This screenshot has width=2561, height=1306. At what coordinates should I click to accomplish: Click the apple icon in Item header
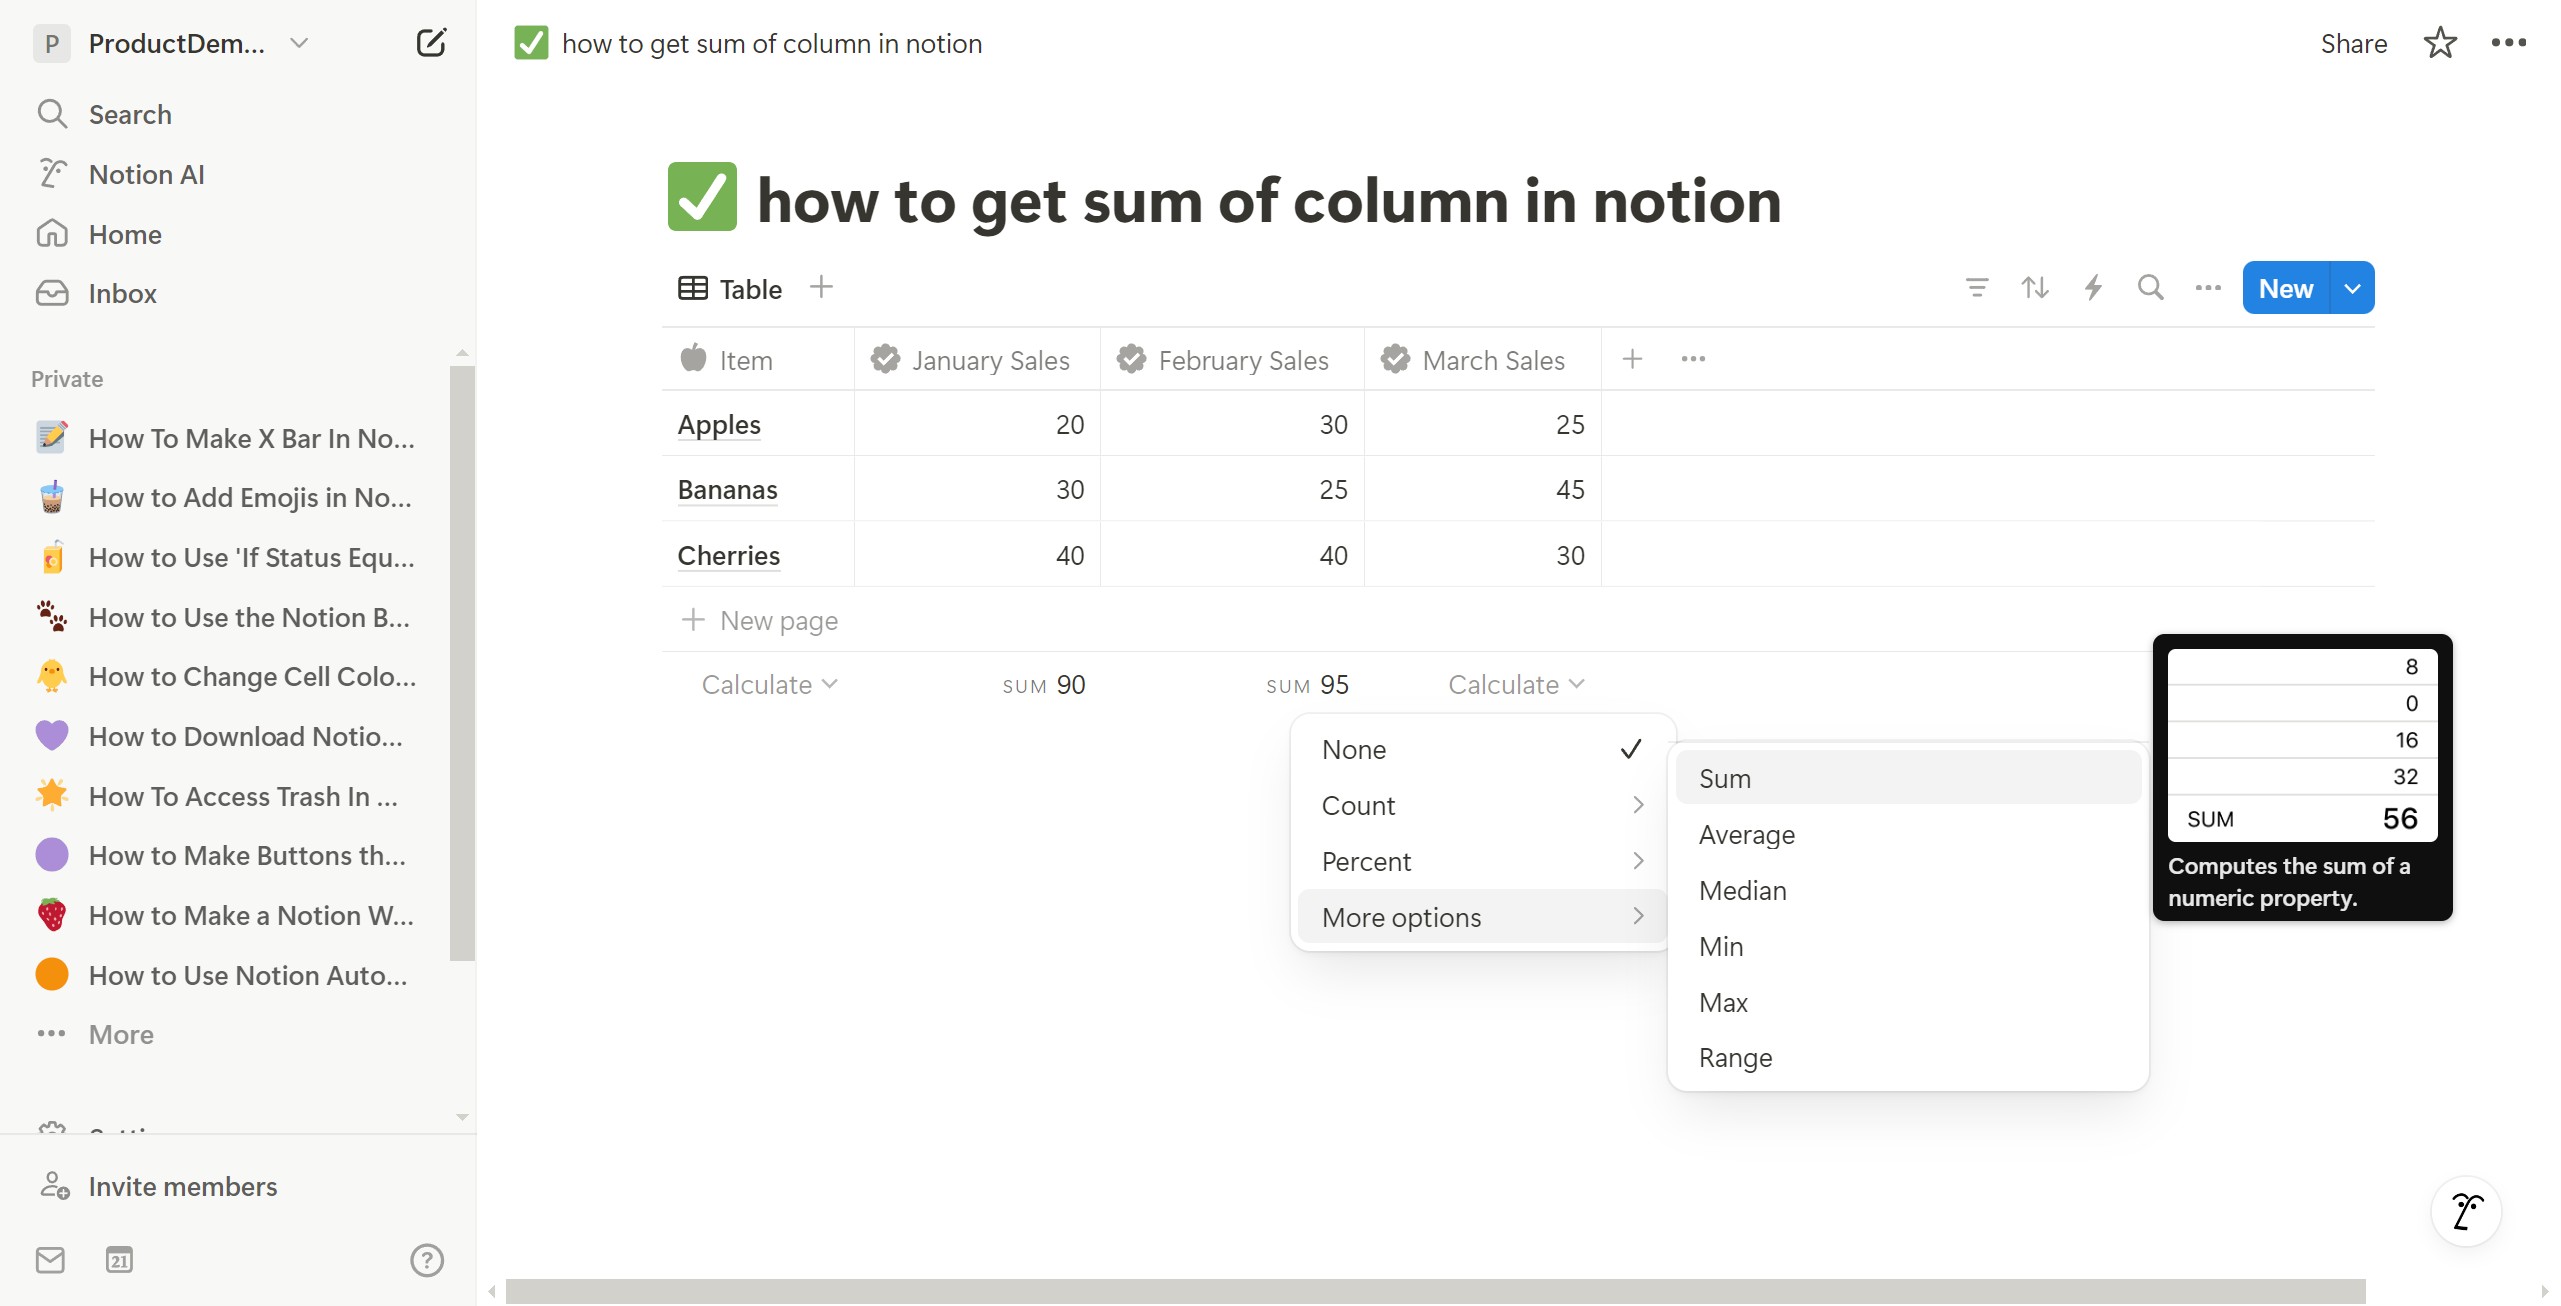693,358
